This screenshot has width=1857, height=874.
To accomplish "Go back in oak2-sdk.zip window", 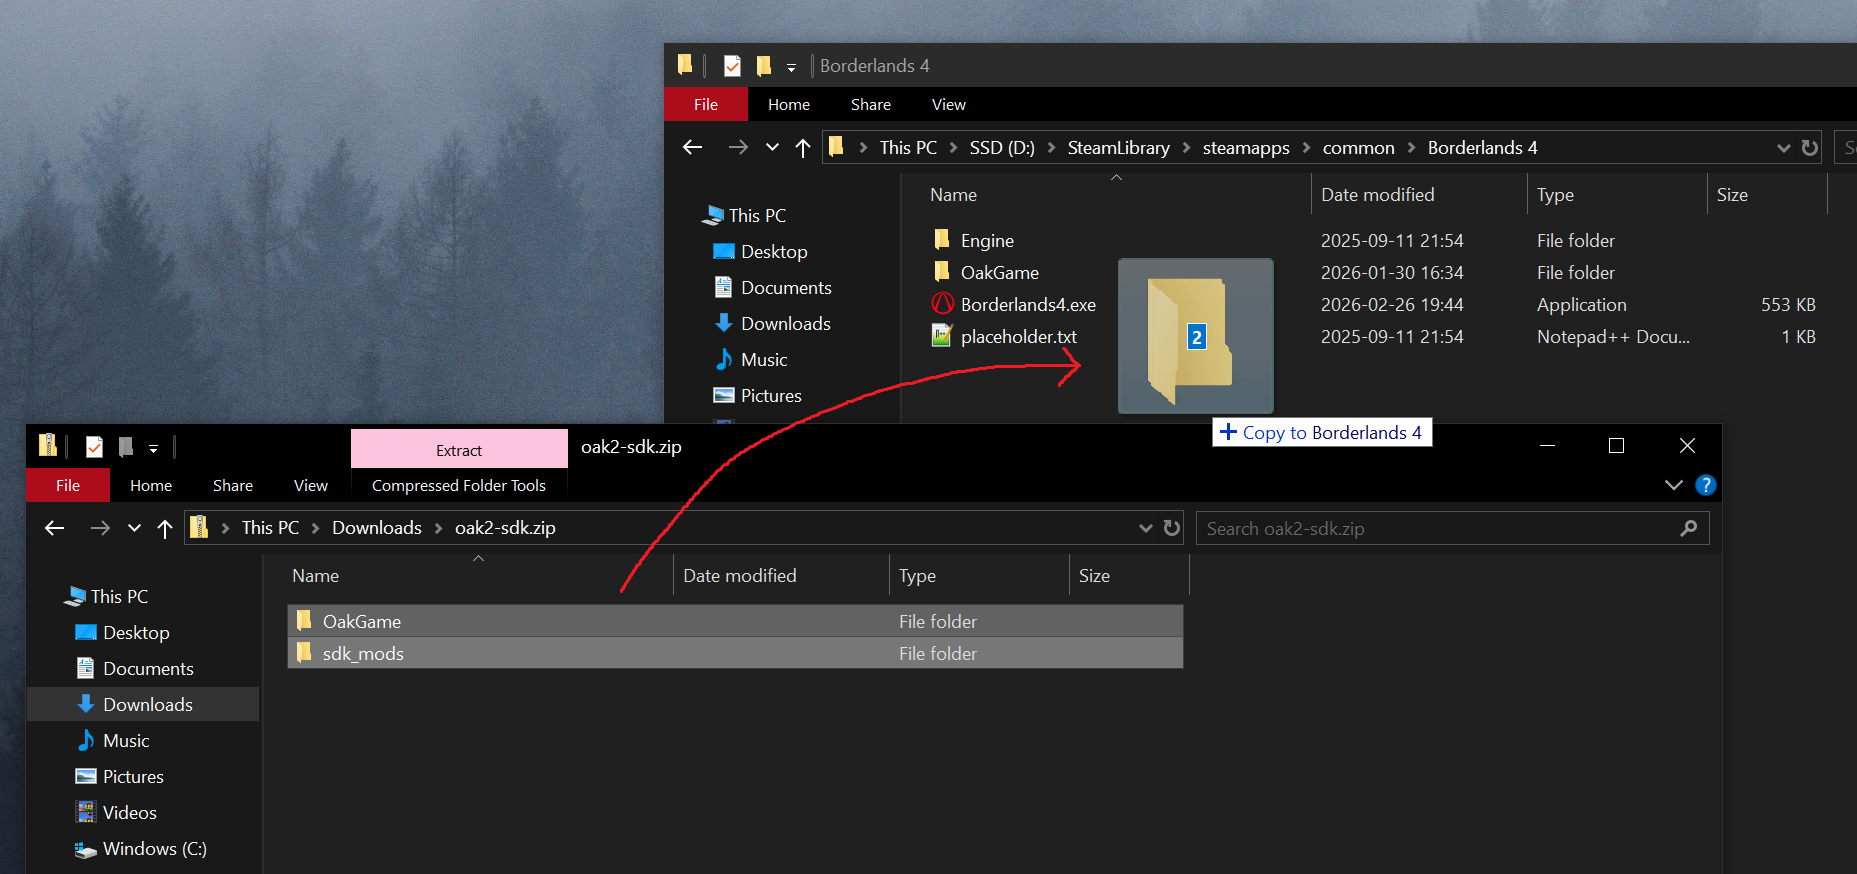I will pyautogui.click(x=54, y=528).
